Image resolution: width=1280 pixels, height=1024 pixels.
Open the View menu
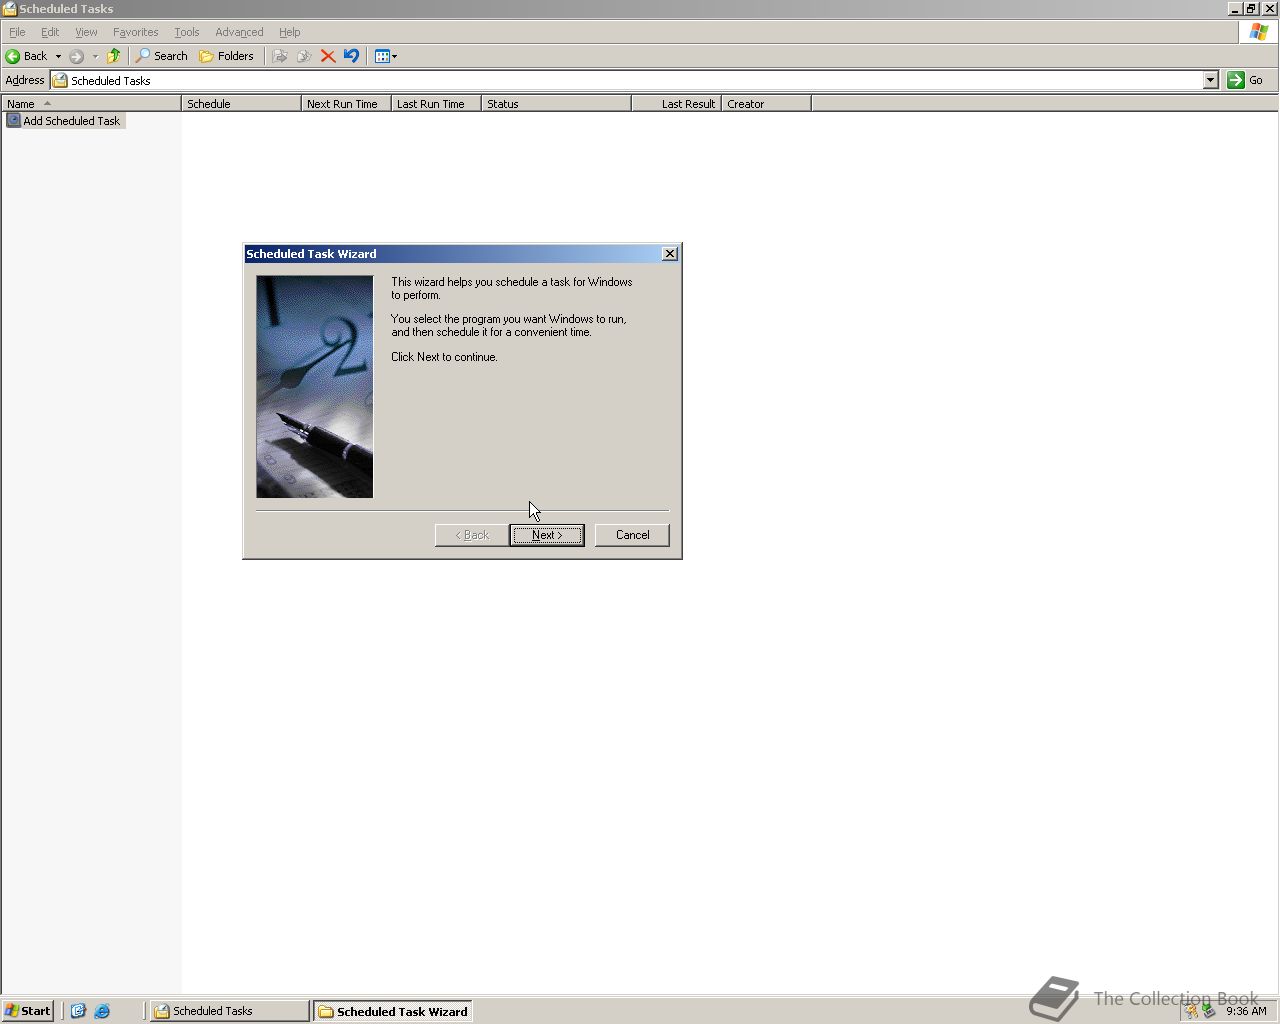[x=86, y=32]
